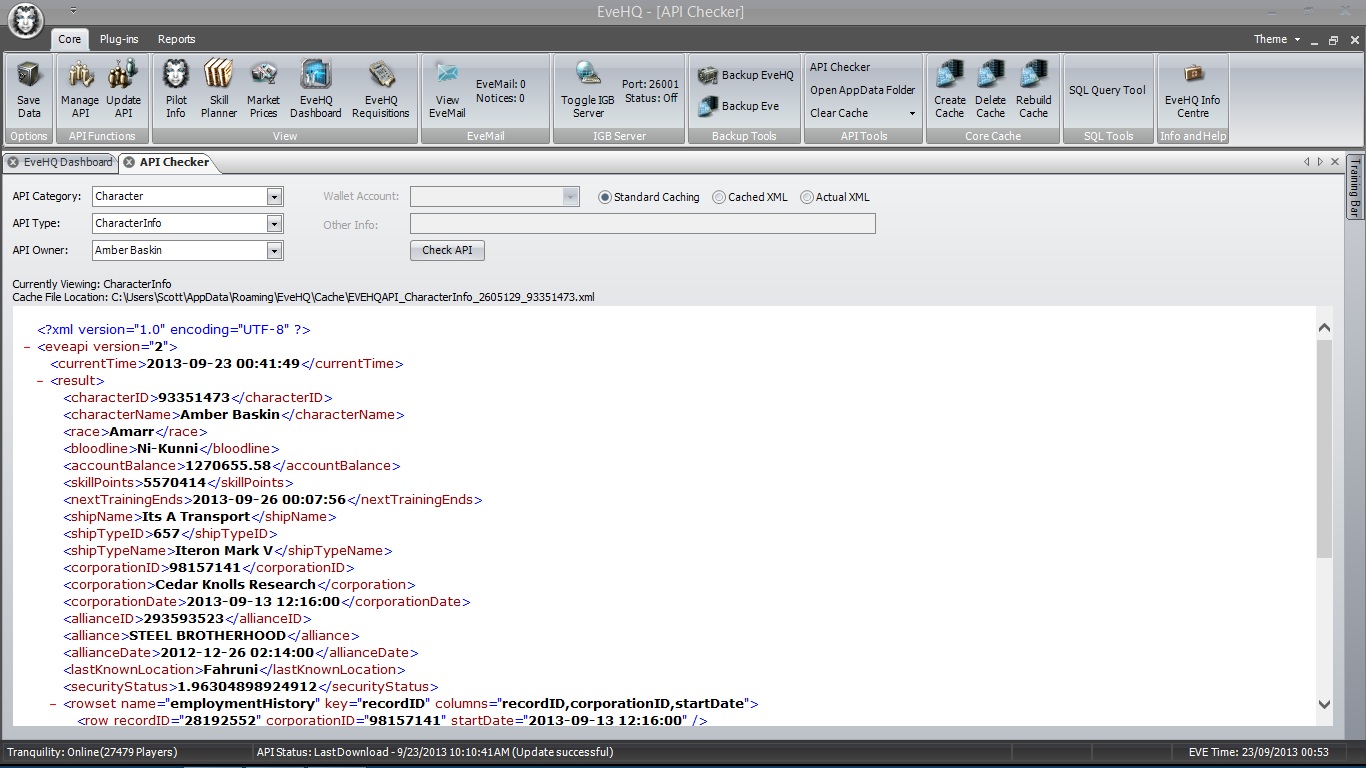Open Manage API from the ribbon
The image size is (1366, 768).
click(x=80, y=90)
